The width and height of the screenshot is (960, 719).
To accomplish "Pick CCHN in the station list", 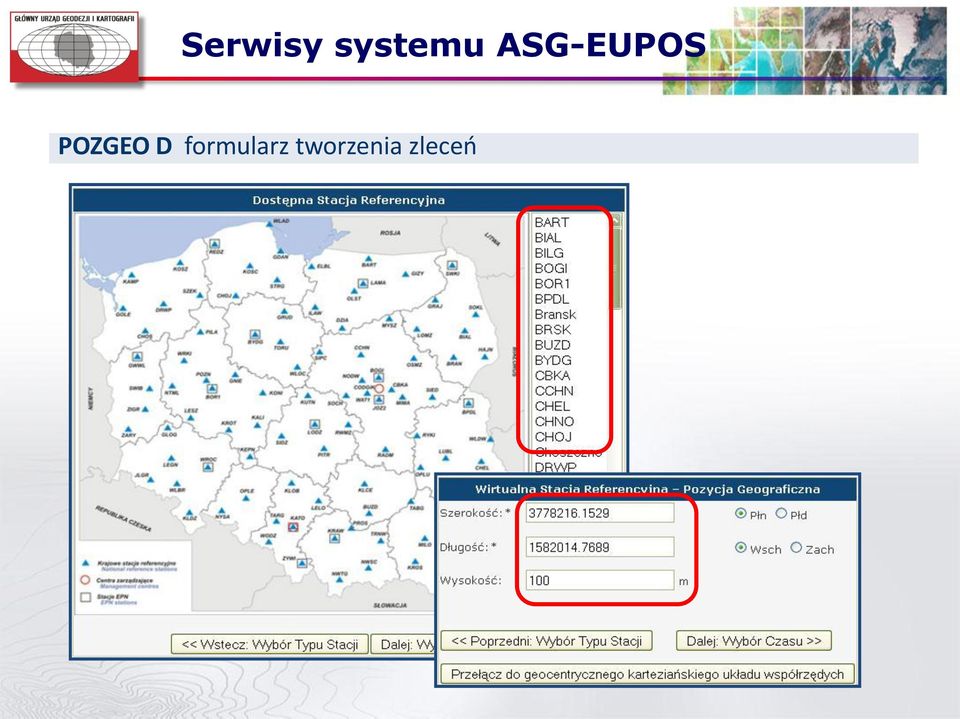I will click(554, 391).
